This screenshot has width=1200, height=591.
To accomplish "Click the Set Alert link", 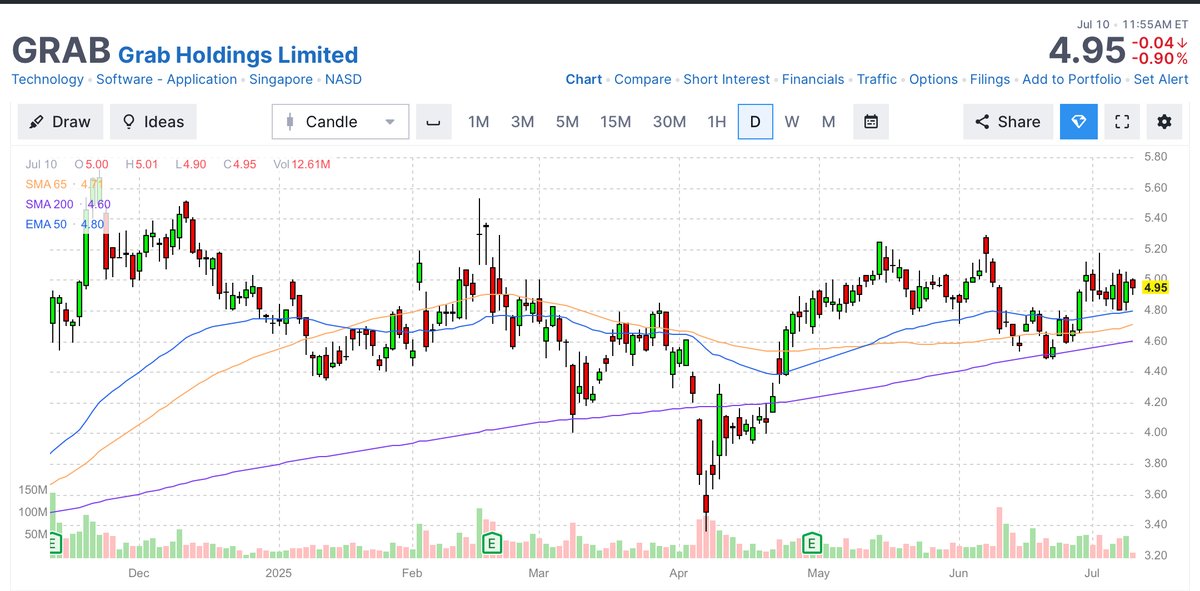I will coord(1161,79).
